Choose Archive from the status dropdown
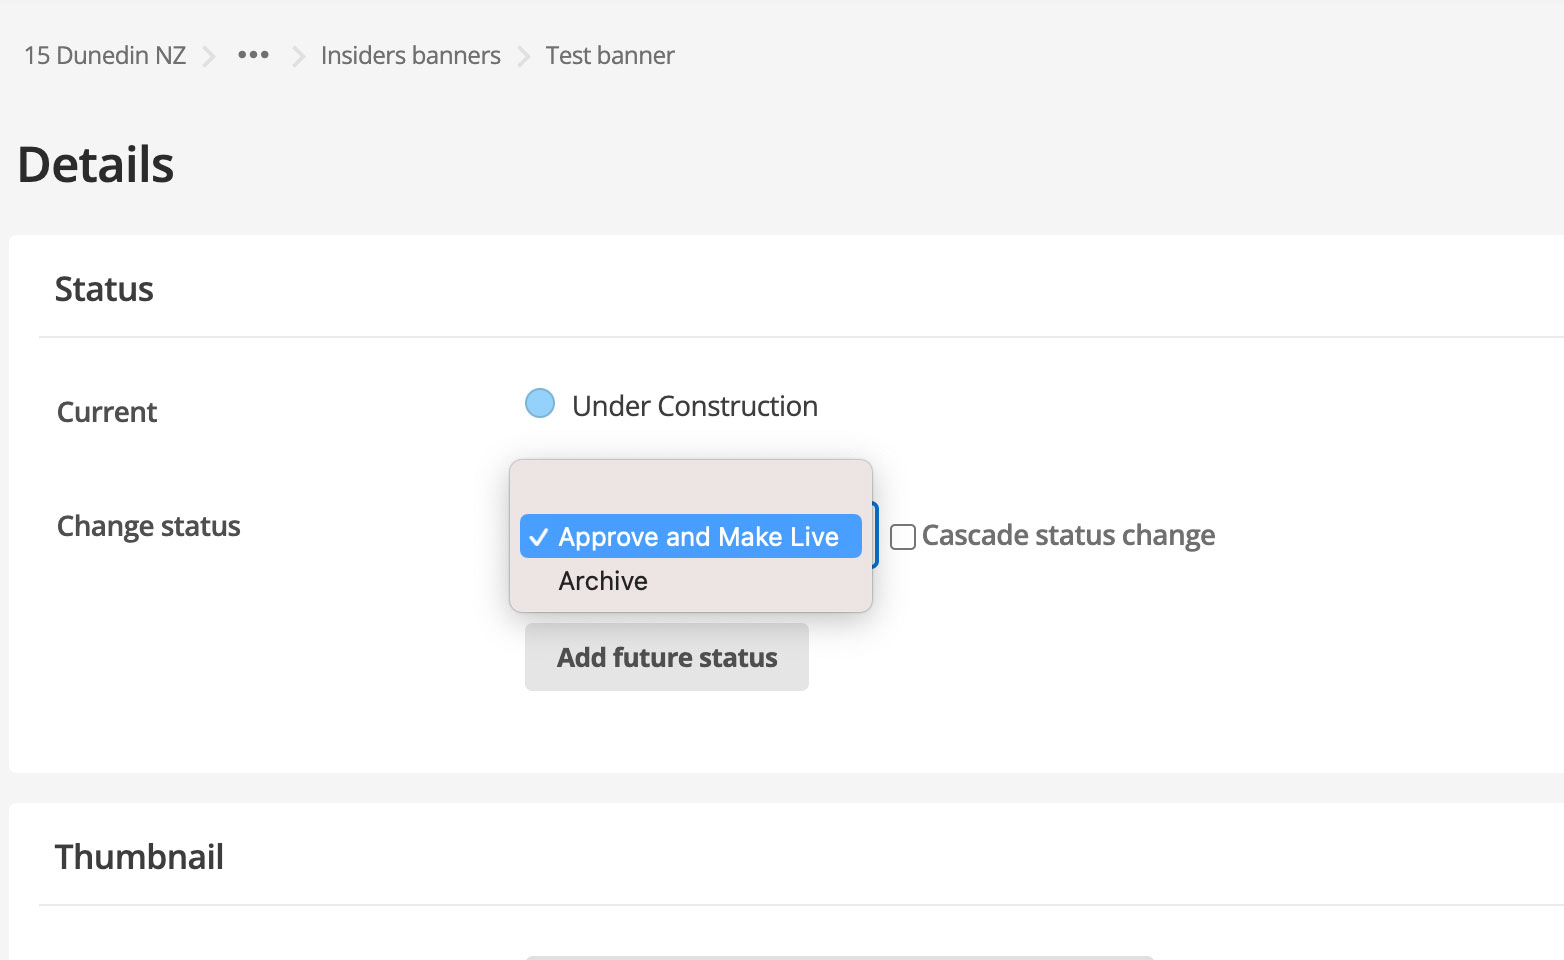This screenshot has height=960, width=1564. point(691,581)
